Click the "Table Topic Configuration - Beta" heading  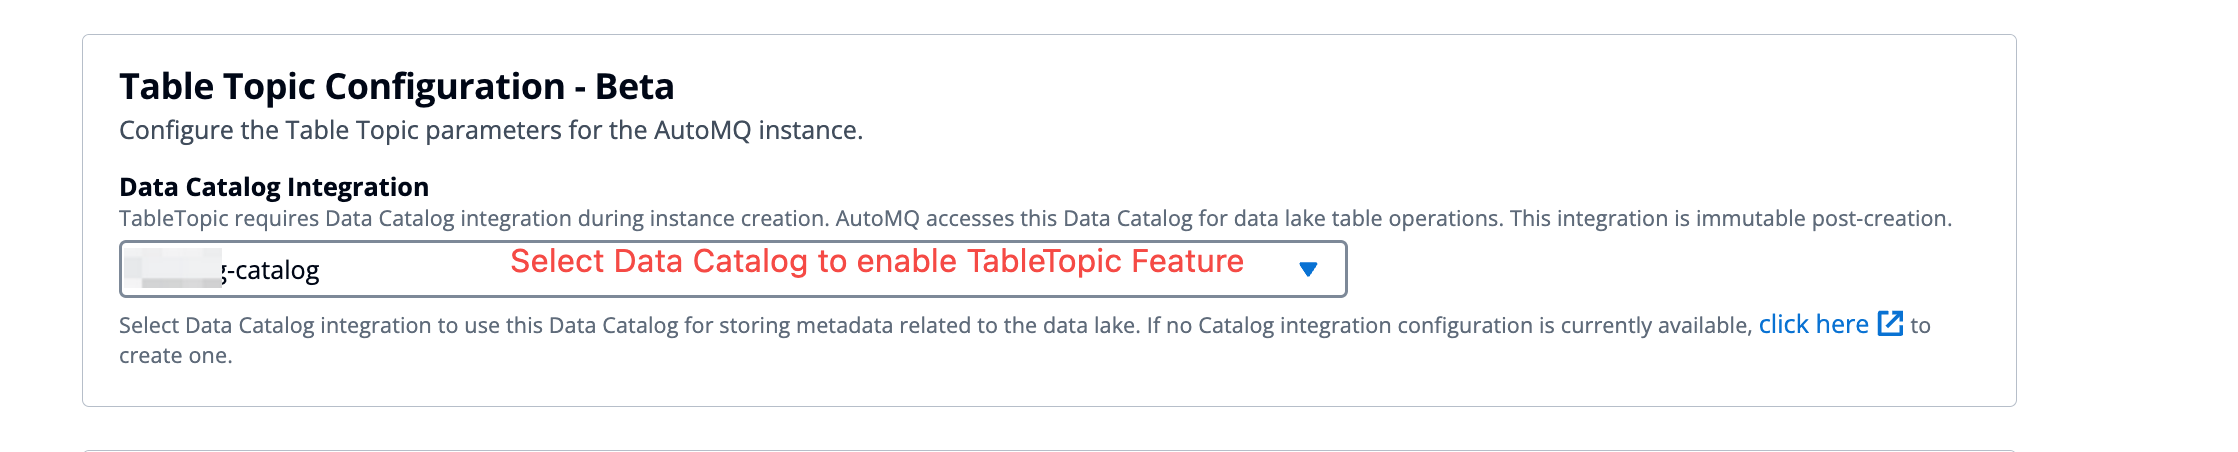[x=397, y=86]
